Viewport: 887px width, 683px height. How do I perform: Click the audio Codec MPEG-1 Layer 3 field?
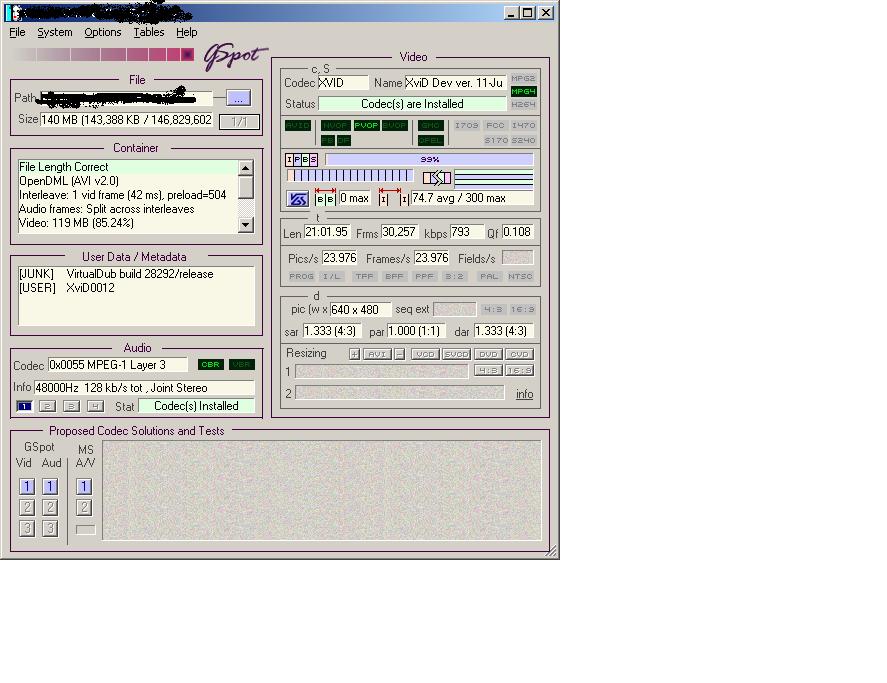[118, 365]
